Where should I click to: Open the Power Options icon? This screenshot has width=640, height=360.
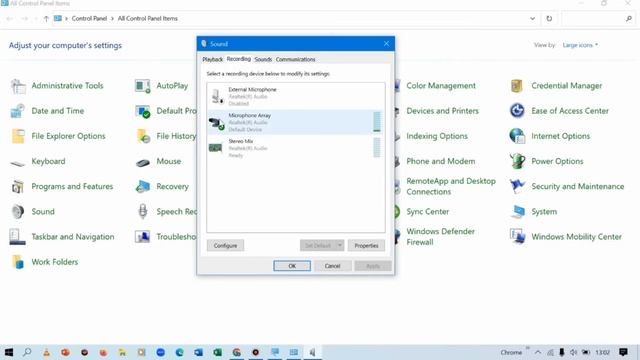[x=517, y=162]
